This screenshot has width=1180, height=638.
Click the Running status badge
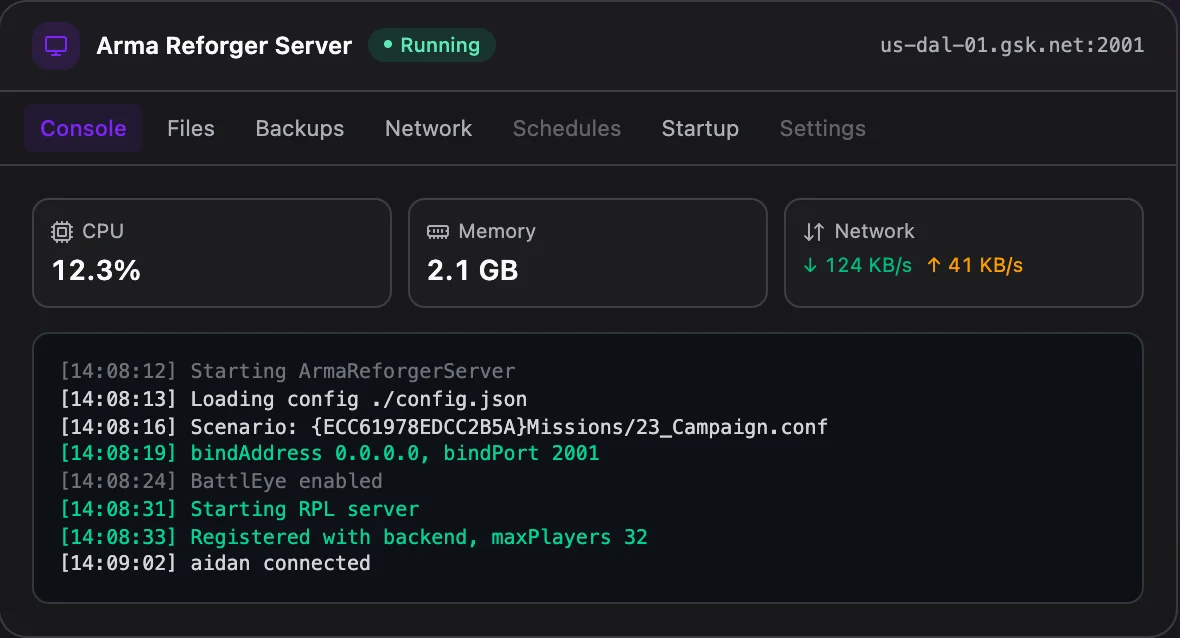[x=431, y=45]
